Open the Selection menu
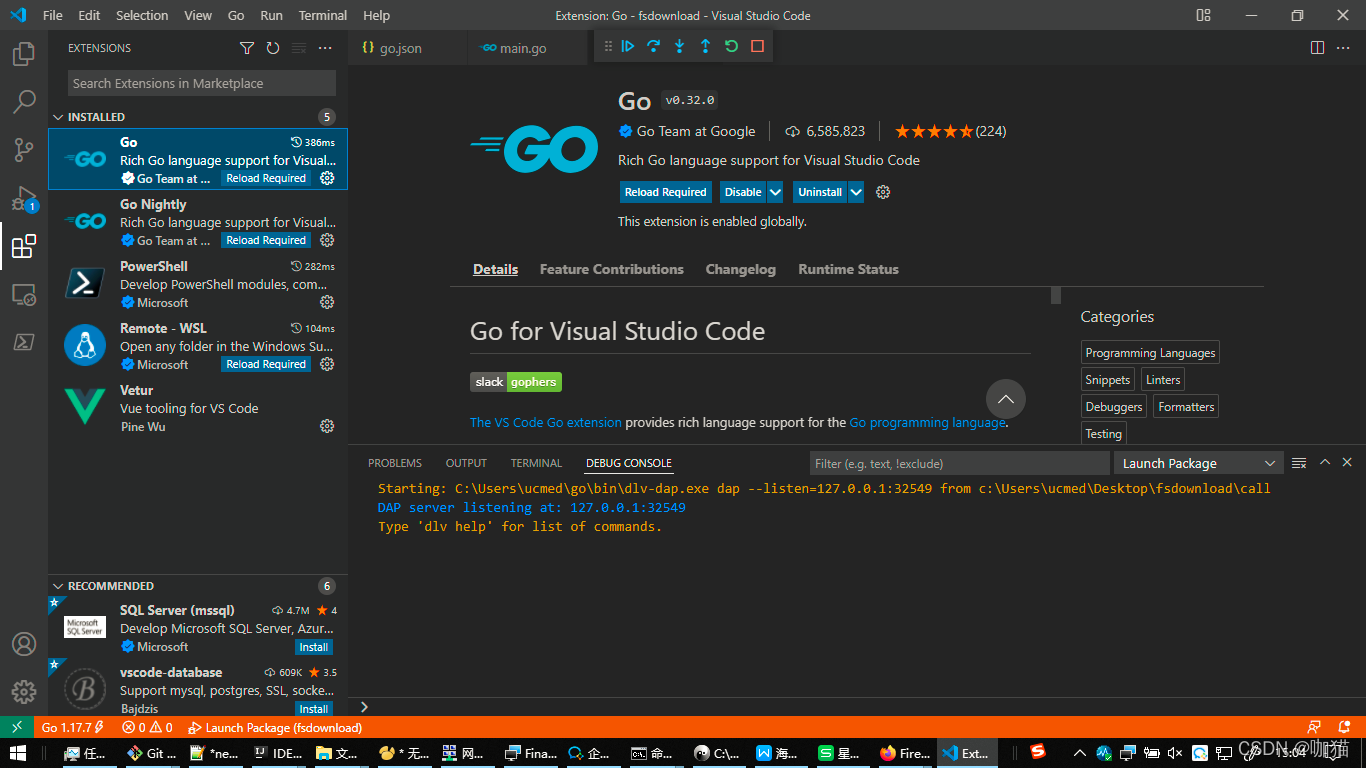 (142, 15)
